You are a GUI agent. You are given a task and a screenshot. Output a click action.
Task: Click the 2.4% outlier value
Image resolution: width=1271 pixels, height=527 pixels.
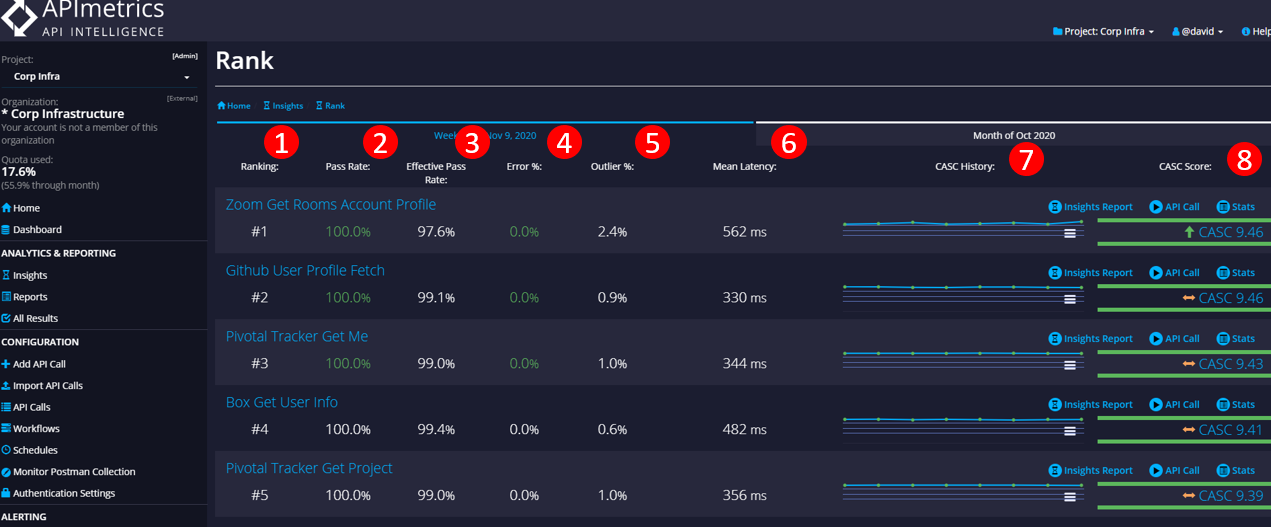pyautogui.click(x=612, y=232)
